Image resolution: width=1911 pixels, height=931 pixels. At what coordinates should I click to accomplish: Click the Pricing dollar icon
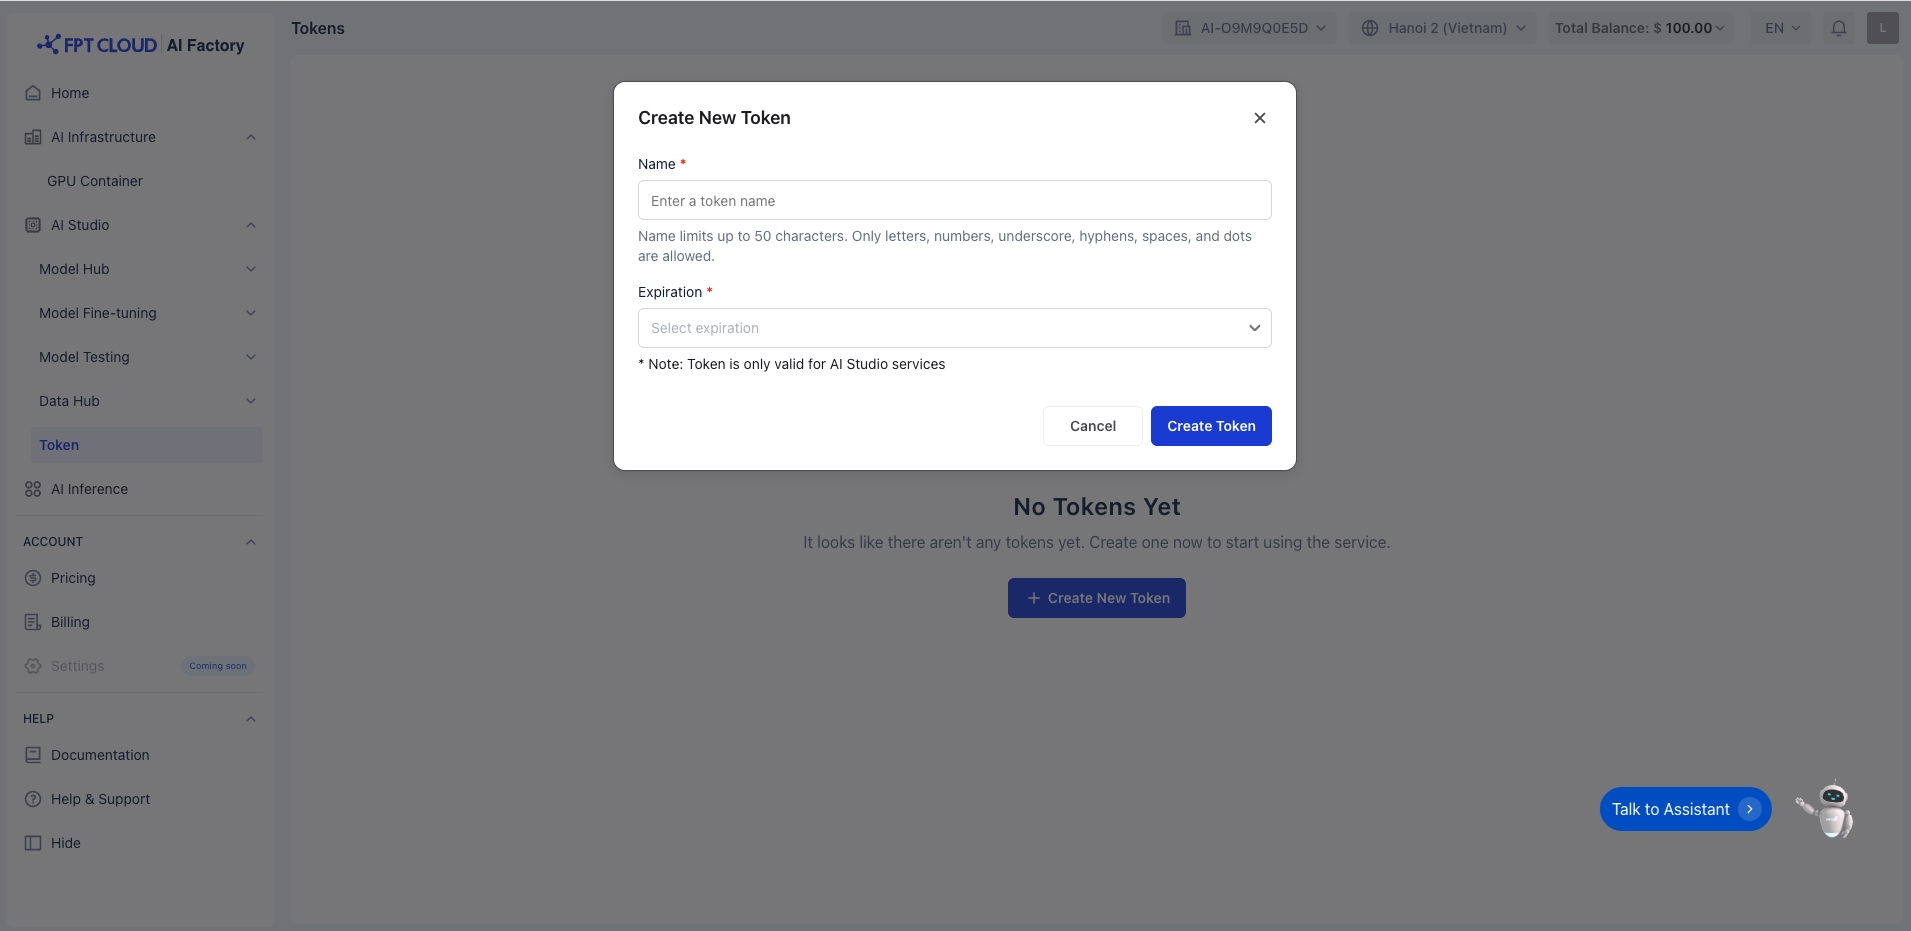33,578
